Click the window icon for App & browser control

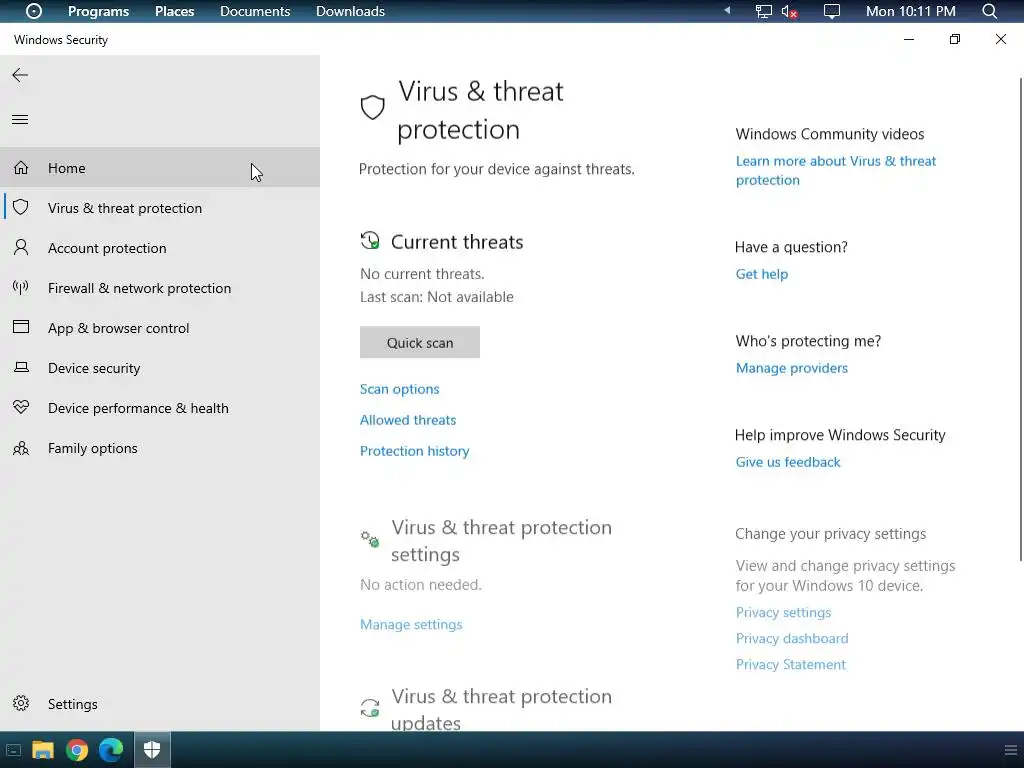(21, 327)
